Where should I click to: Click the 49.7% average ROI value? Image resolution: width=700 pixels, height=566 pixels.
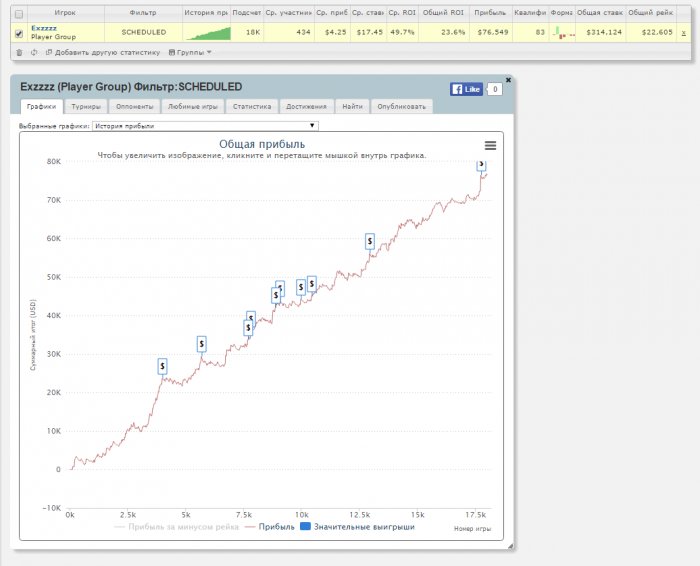pyautogui.click(x=401, y=33)
